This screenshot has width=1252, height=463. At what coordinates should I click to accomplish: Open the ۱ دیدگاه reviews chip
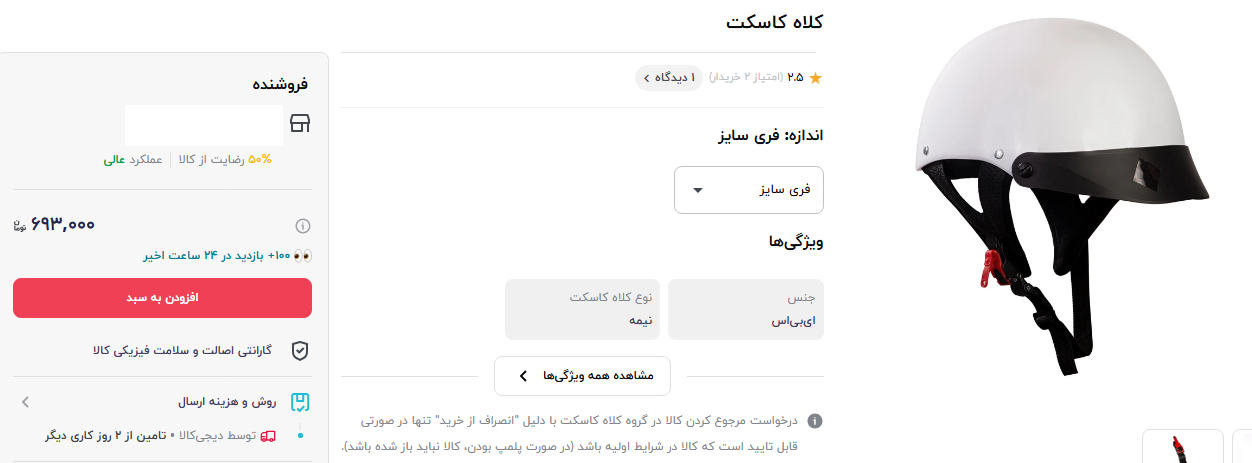coord(668,77)
